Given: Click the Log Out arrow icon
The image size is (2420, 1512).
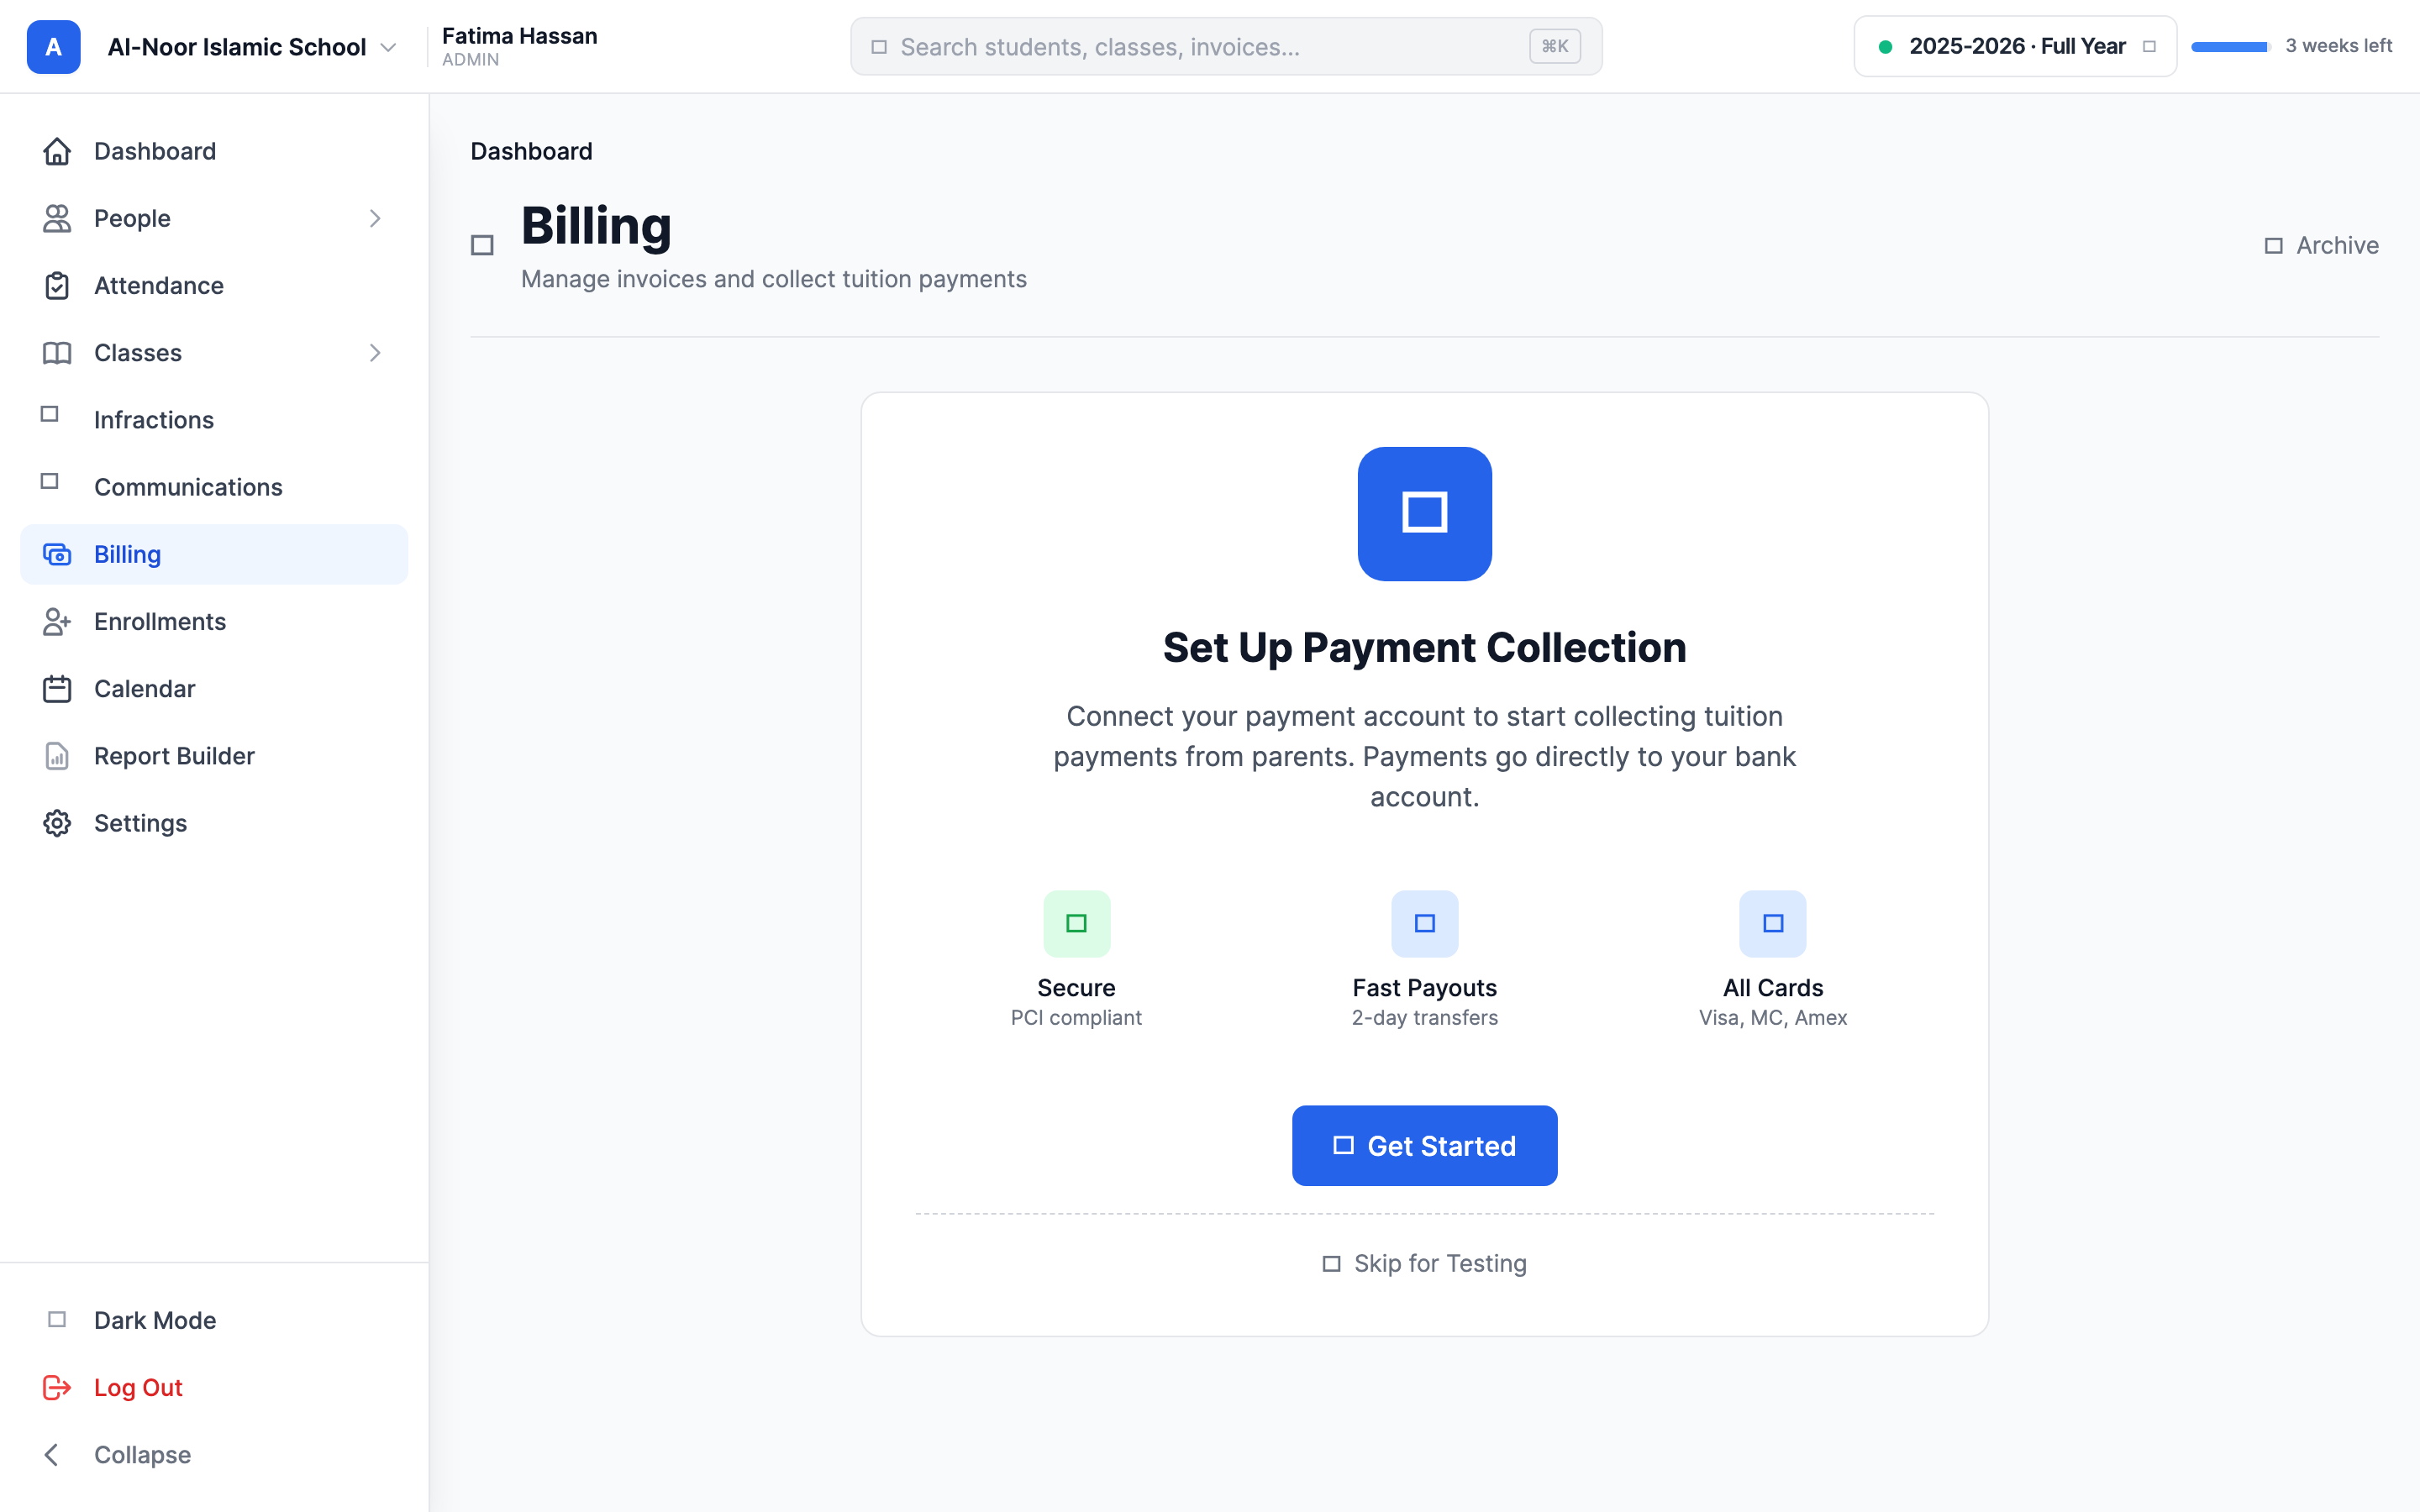Looking at the screenshot, I should 57,1387.
